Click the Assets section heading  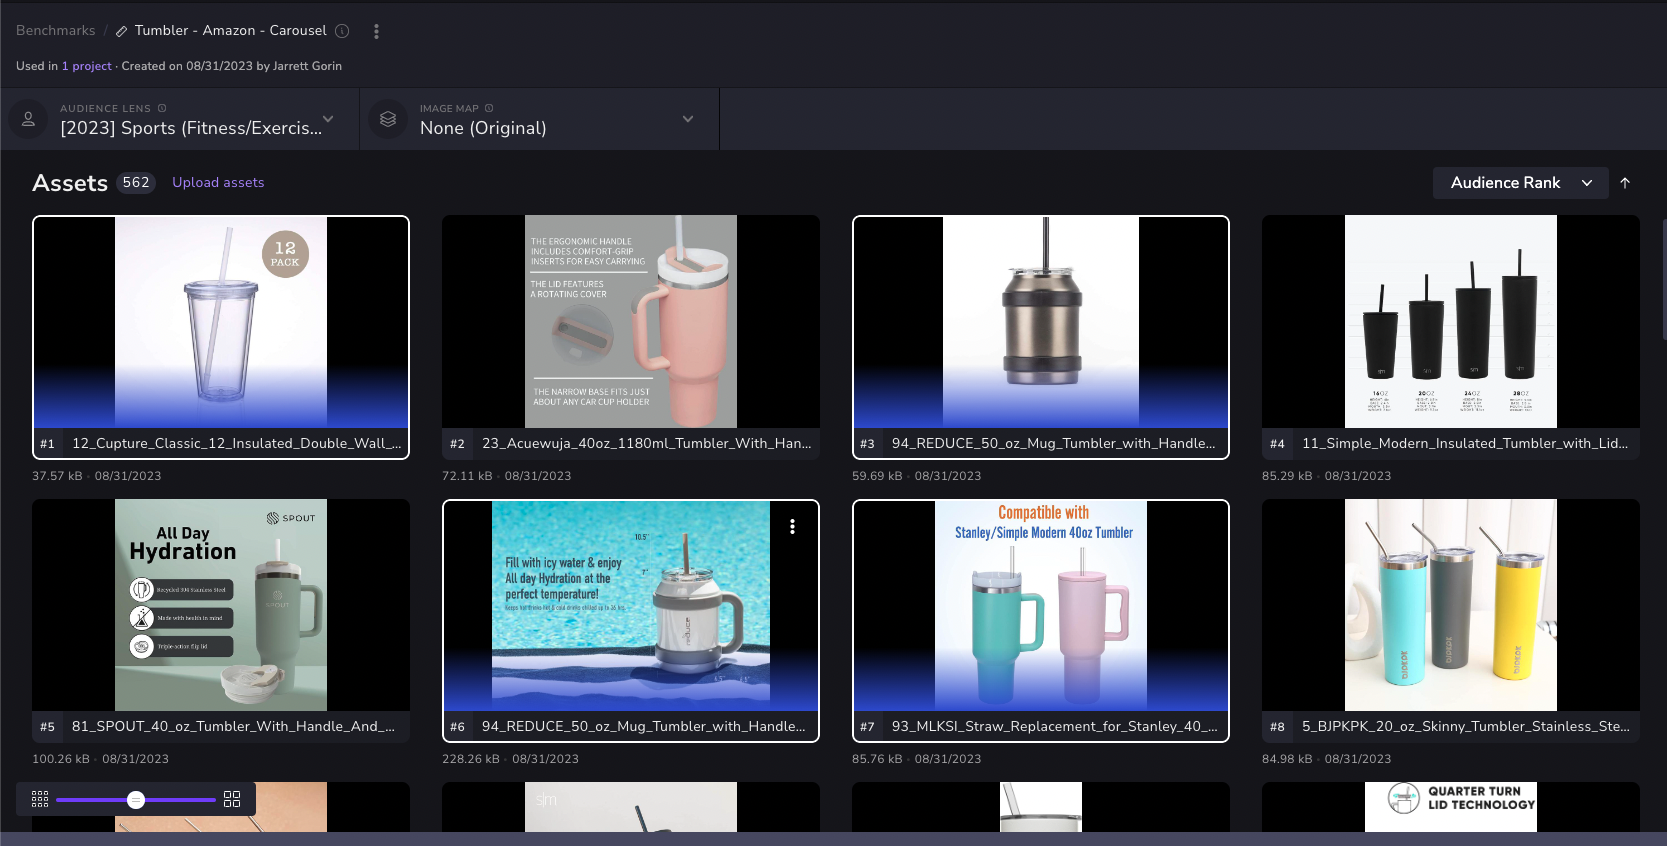coord(70,183)
